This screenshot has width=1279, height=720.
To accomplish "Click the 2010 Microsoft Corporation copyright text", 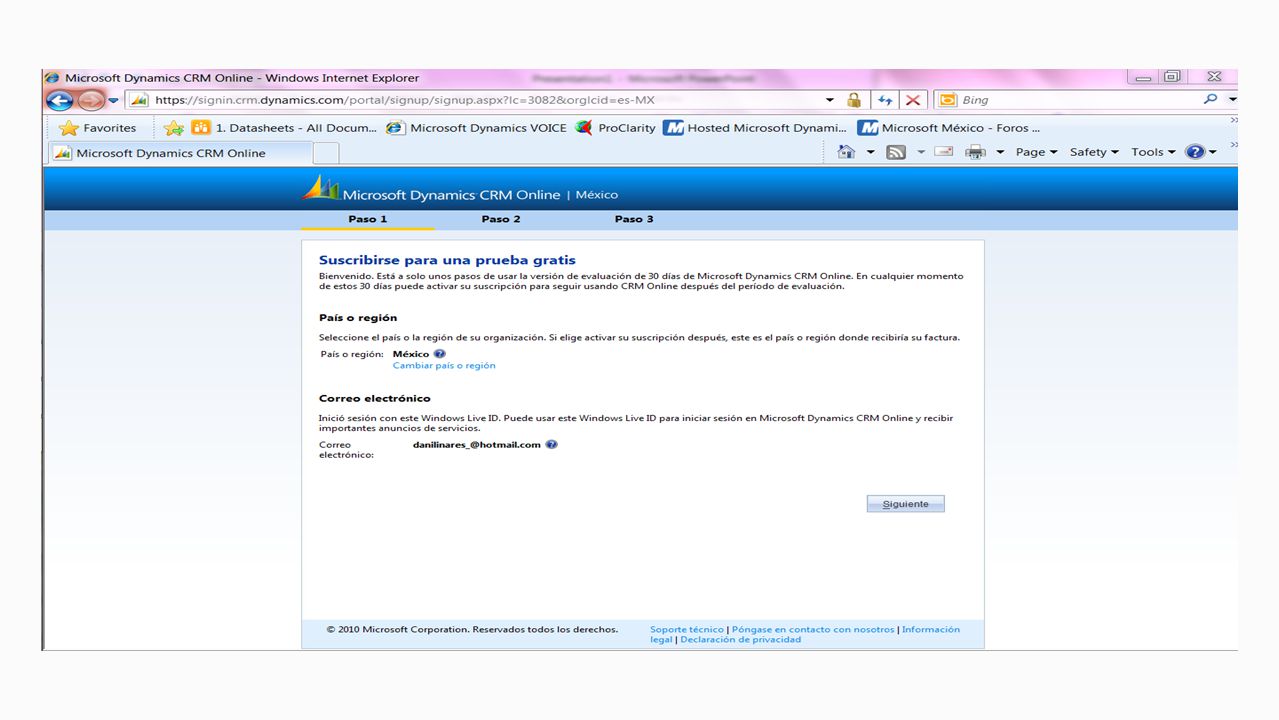I will point(472,630).
